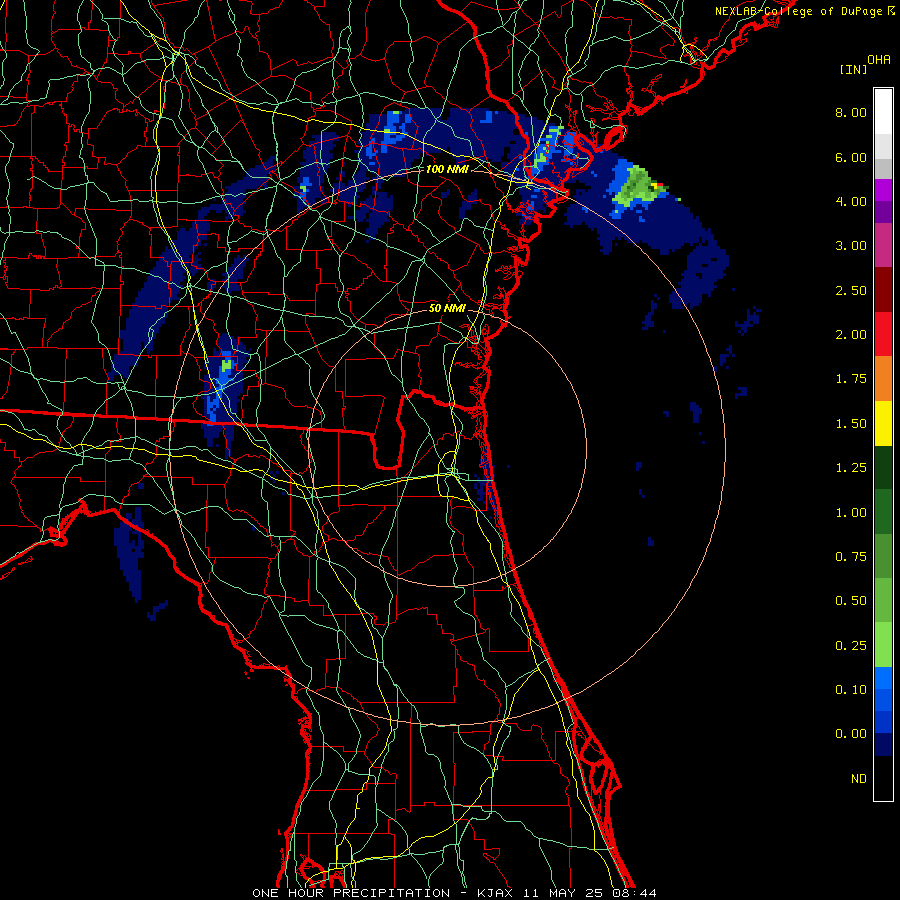Select the 4.00 legend value
Viewport: 900px width, 900px height.
tap(851, 201)
